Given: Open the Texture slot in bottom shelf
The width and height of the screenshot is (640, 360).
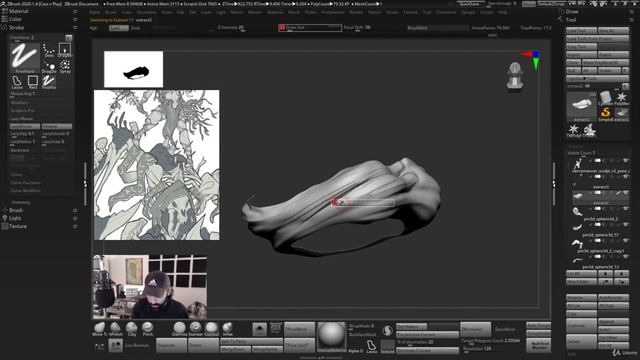Looking at the screenshot, I should point(387,347).
